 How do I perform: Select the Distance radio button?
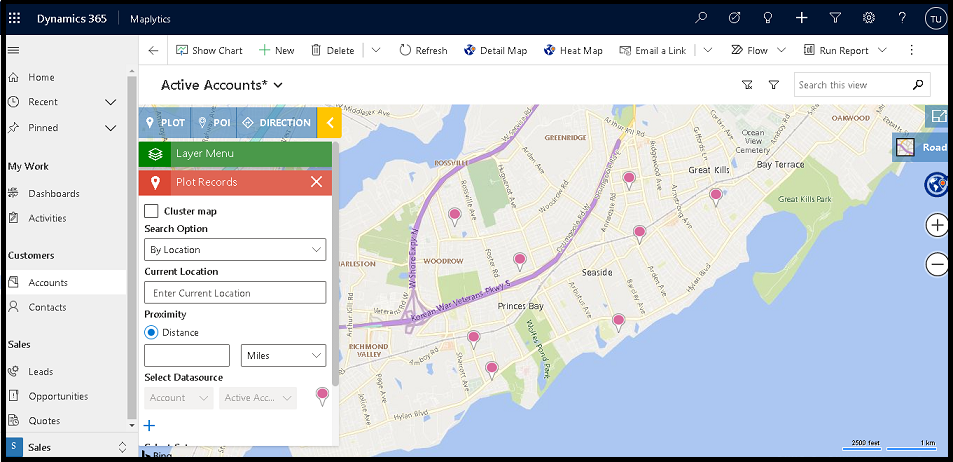pyautogui.click(x=151, y=332)
